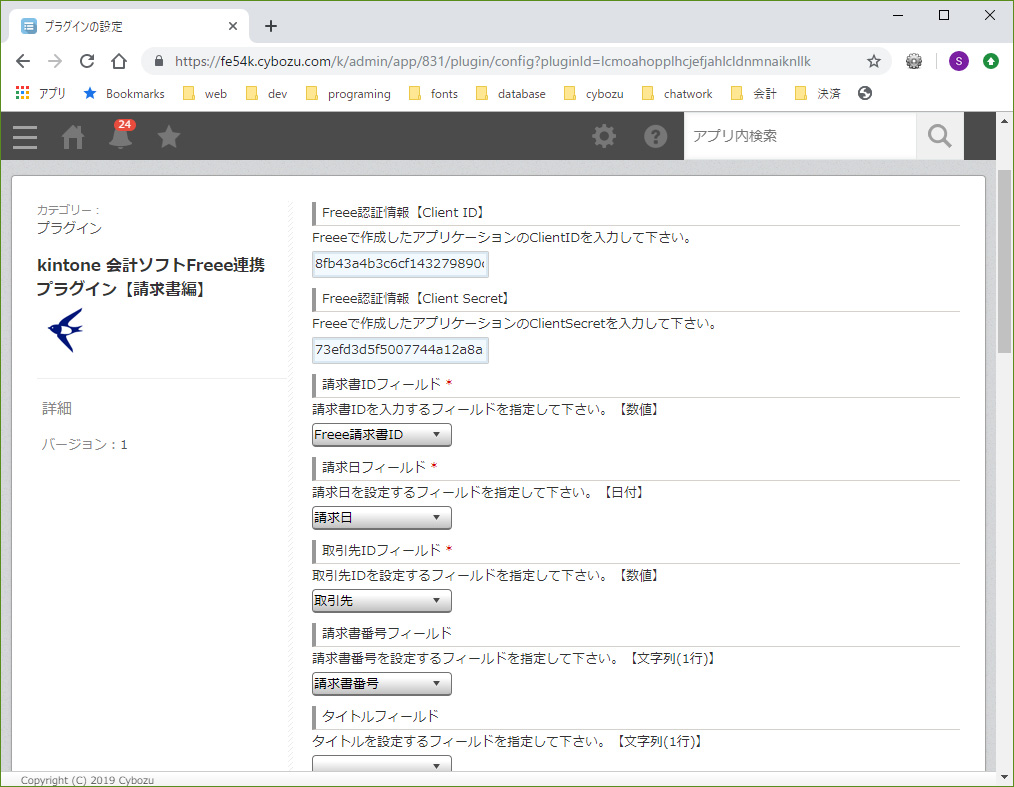The height and width of the screenshot is (787, 1014).
Task: Click the app search magnifier button
Action: (940, 136)
